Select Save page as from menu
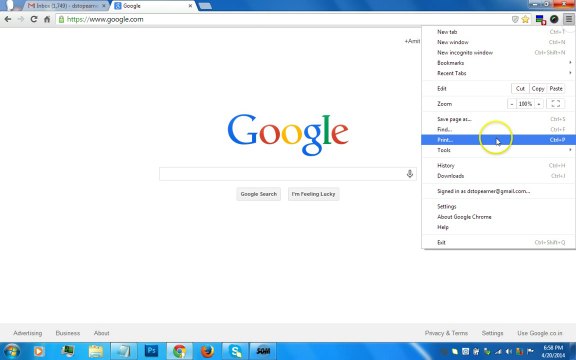576x360 pixels. (498, 119)
